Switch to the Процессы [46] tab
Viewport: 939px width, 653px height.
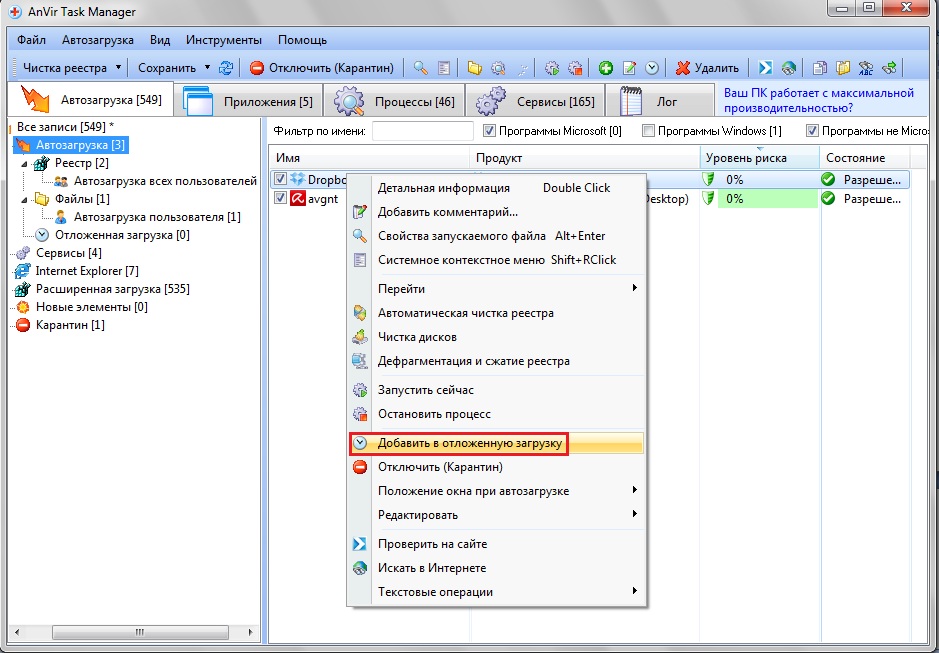point(394,101)
